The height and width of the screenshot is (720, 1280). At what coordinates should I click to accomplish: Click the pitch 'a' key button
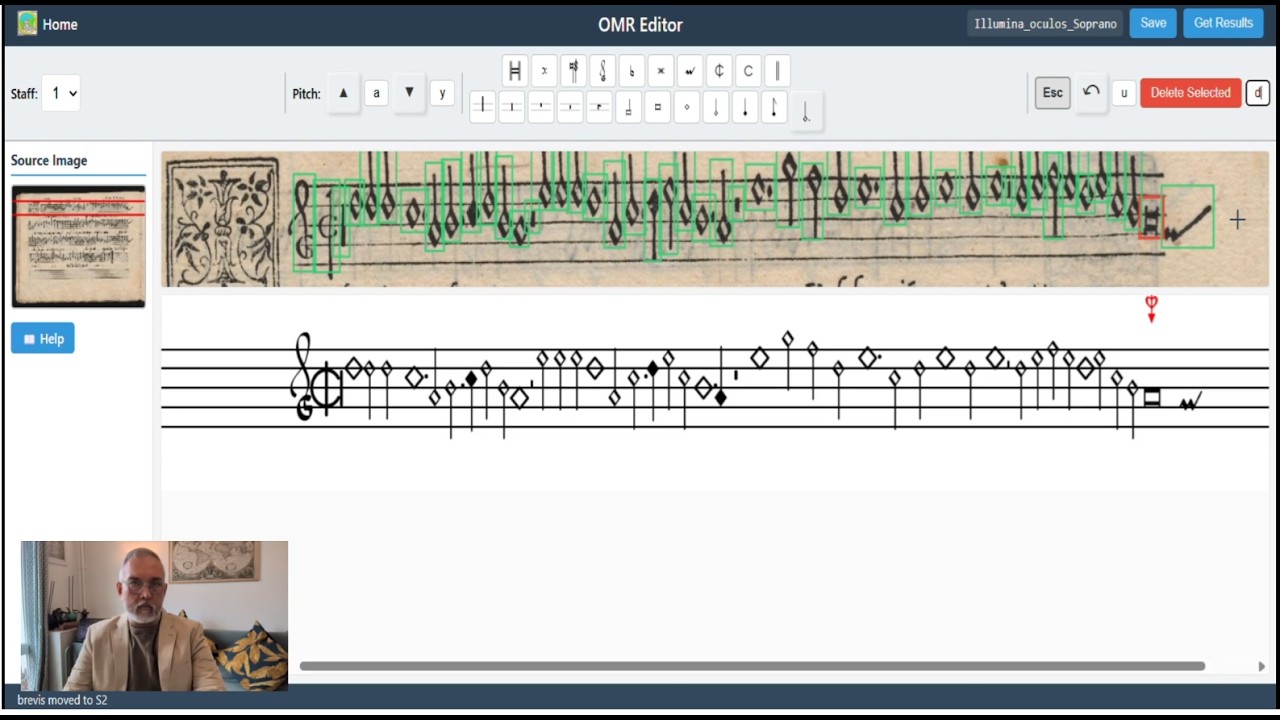(x=376, y=93)
